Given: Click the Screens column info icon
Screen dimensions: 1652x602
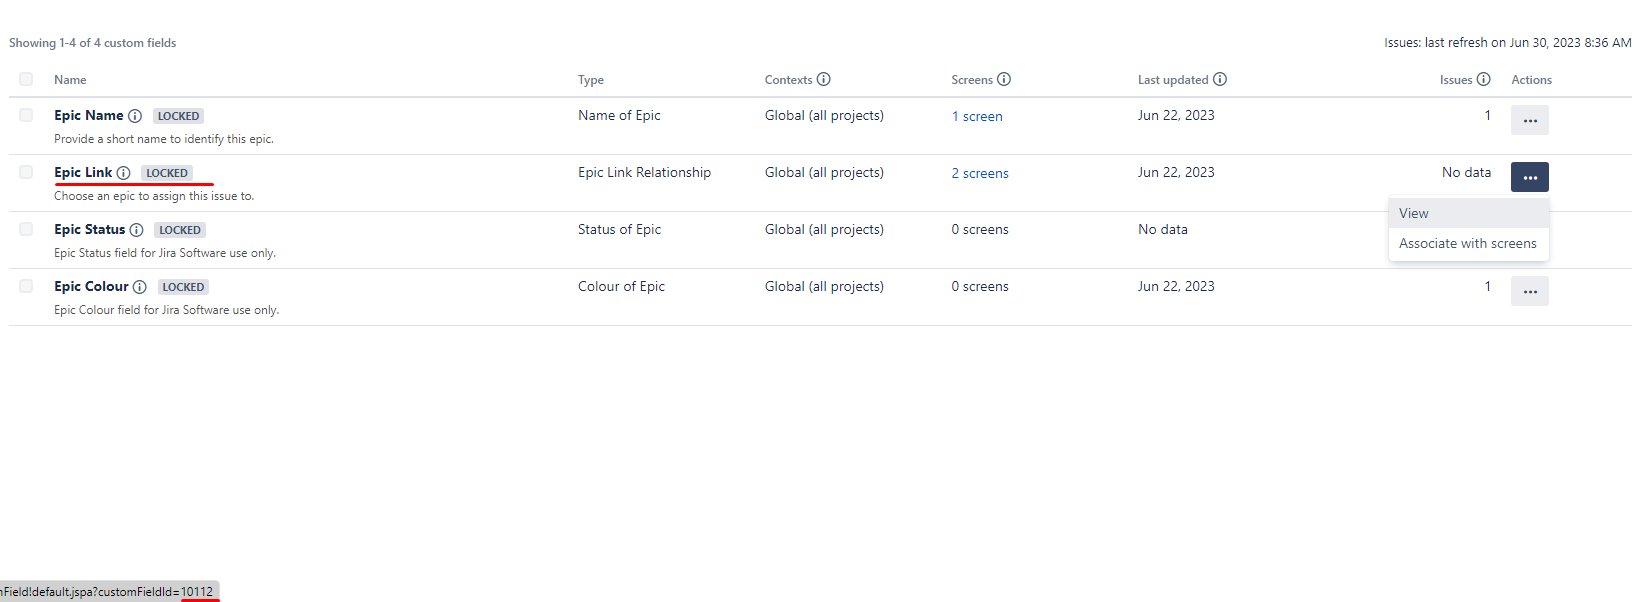Looking at the screenshot, I should (x=1005, y=79).
